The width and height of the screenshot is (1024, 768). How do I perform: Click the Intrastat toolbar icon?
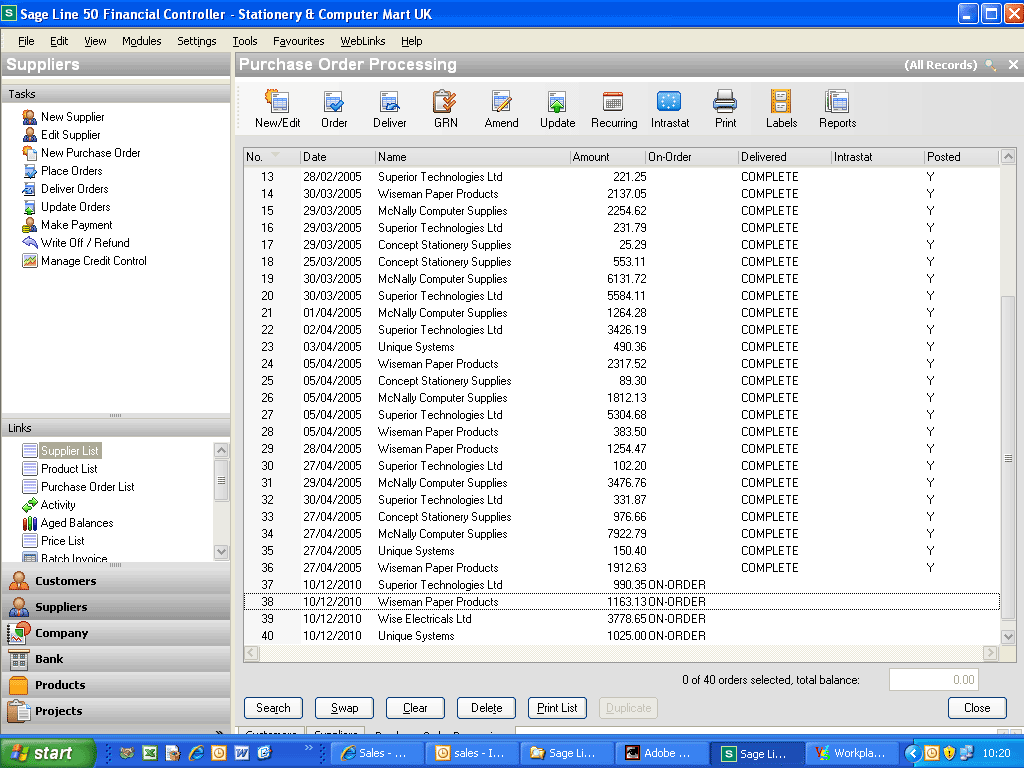[x=670, y=108]
